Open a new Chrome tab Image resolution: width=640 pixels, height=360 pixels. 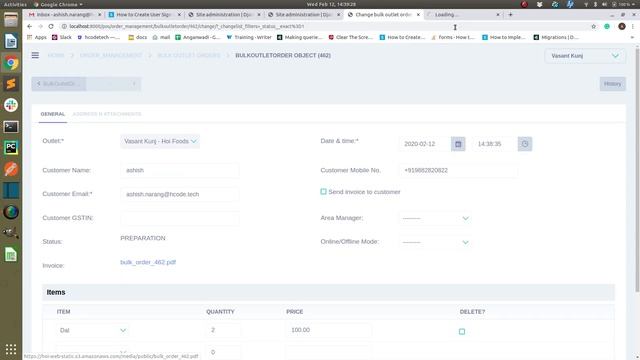(510, 14)
